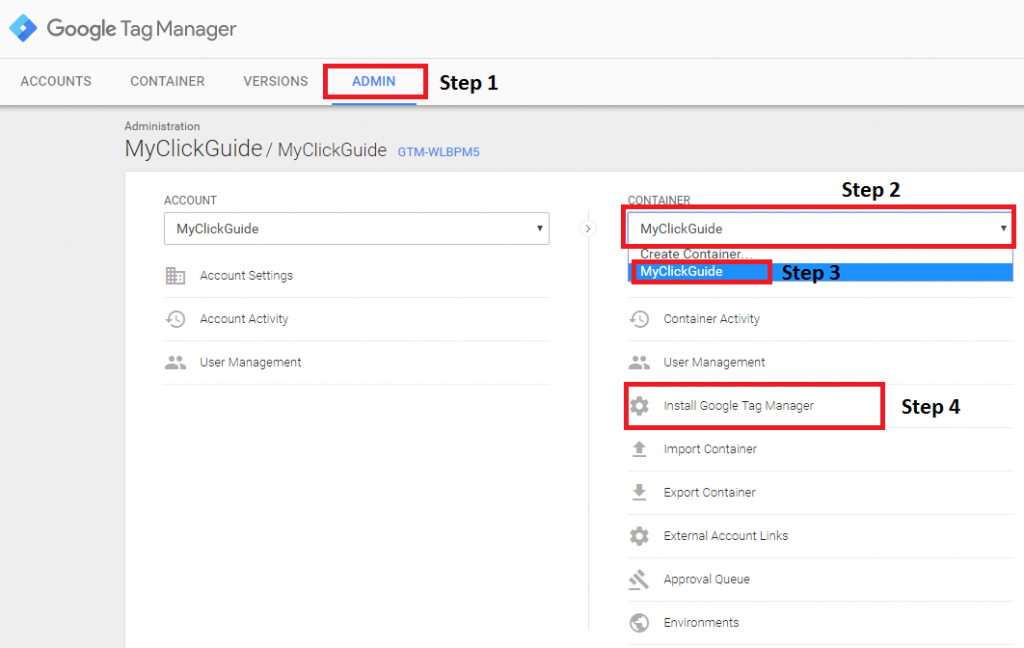Click the Approval Queue gavel icon
The height and width of the screenshot is (648, 1024).
click(x=639, y=579)
